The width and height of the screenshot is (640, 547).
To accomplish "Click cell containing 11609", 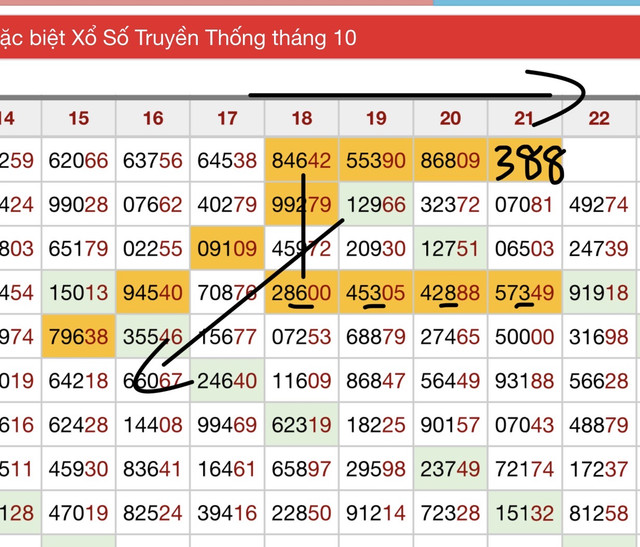I will pyautogui.click(x=302, y=380).
